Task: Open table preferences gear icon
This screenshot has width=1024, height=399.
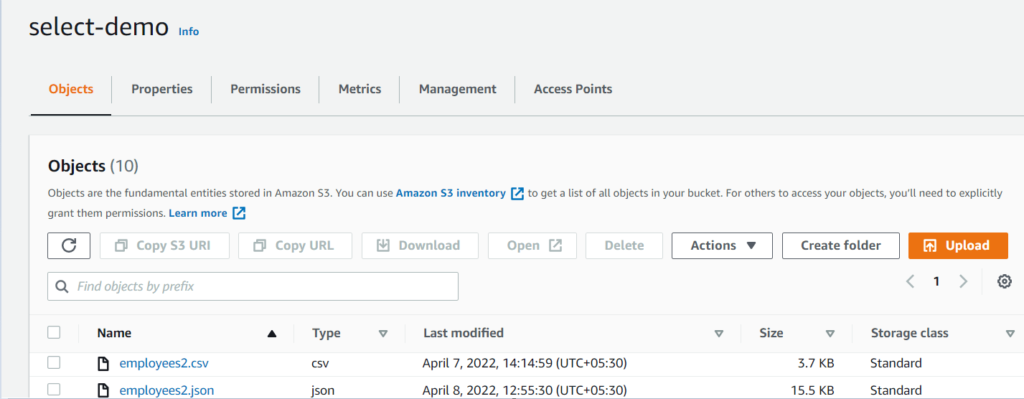Action: pos(1004,281)
